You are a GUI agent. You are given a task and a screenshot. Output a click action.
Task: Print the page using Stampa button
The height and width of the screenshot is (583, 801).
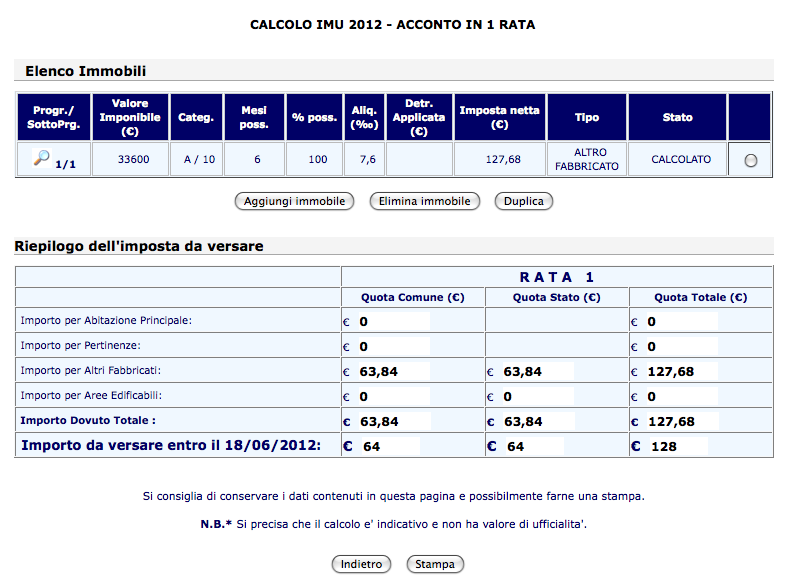pyautogui.click(x=435, y=564)
